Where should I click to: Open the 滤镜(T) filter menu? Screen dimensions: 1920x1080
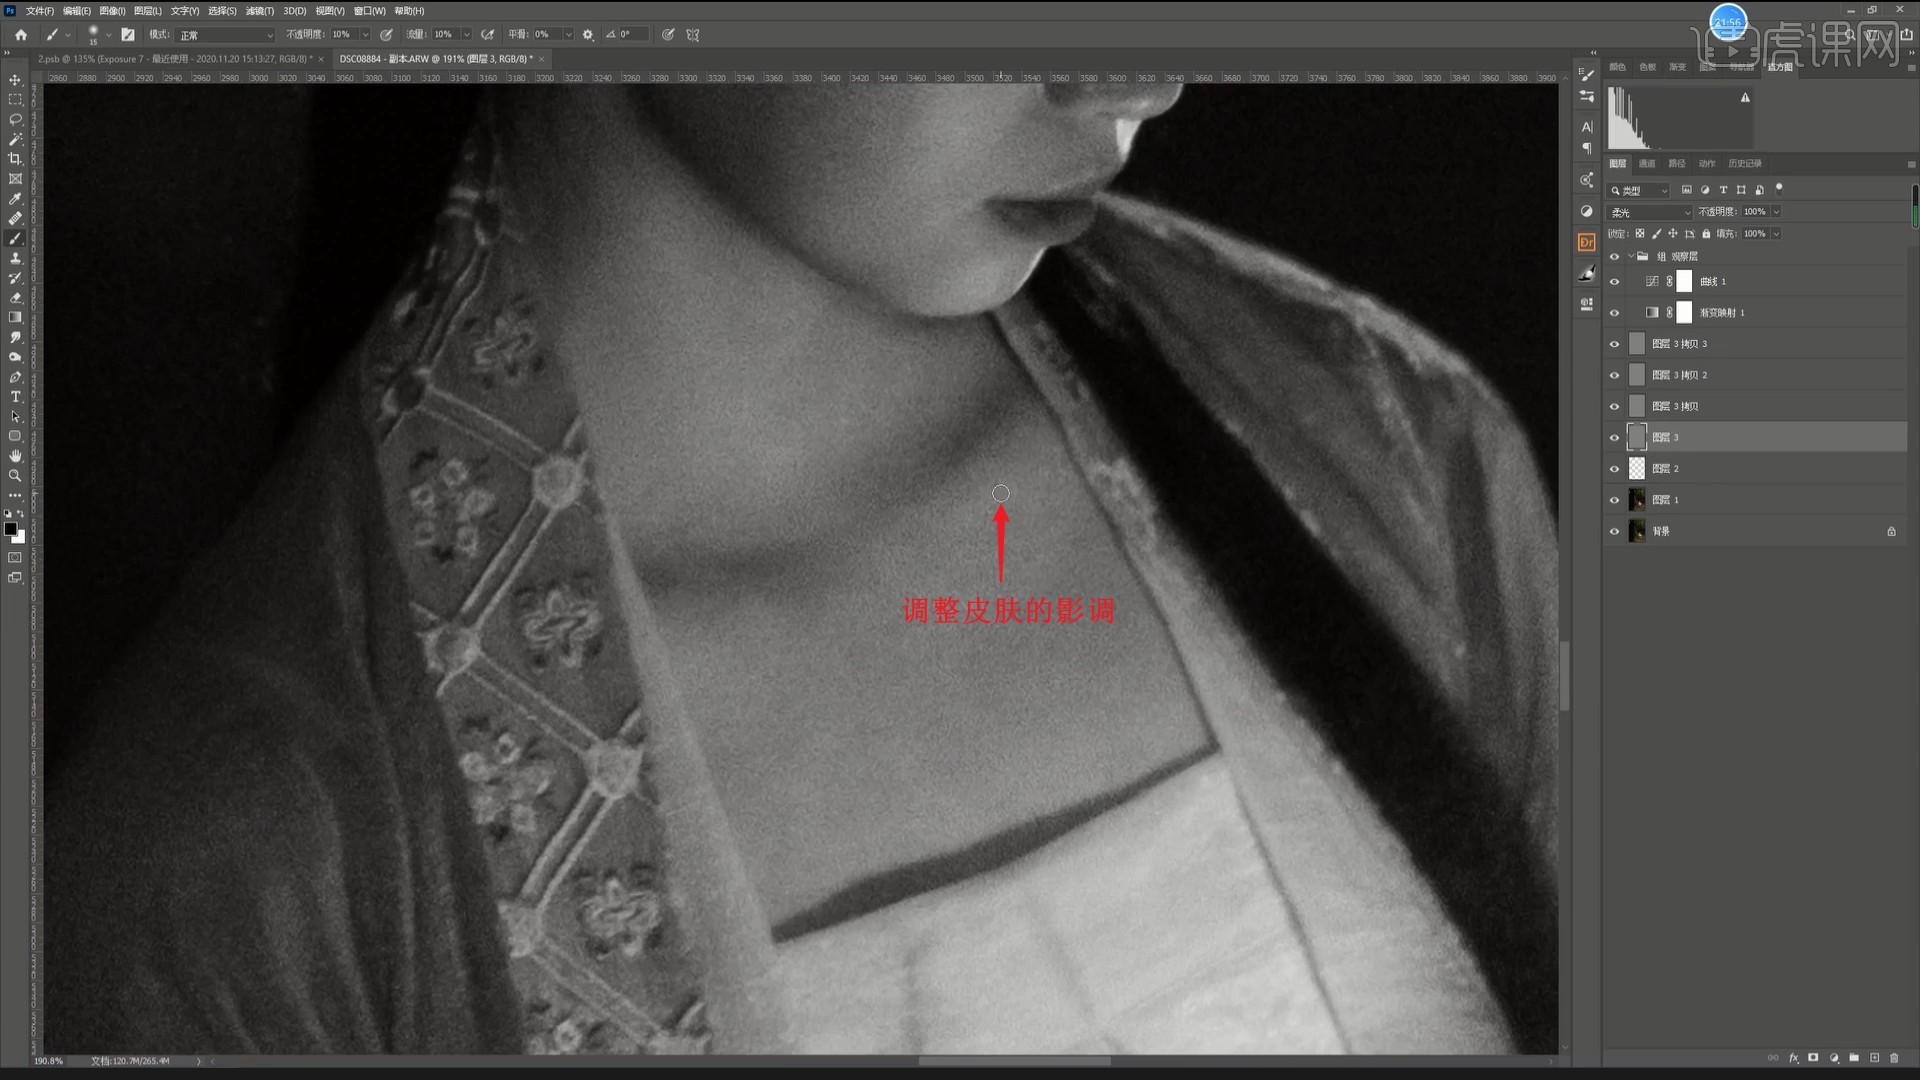click(259, 11)
